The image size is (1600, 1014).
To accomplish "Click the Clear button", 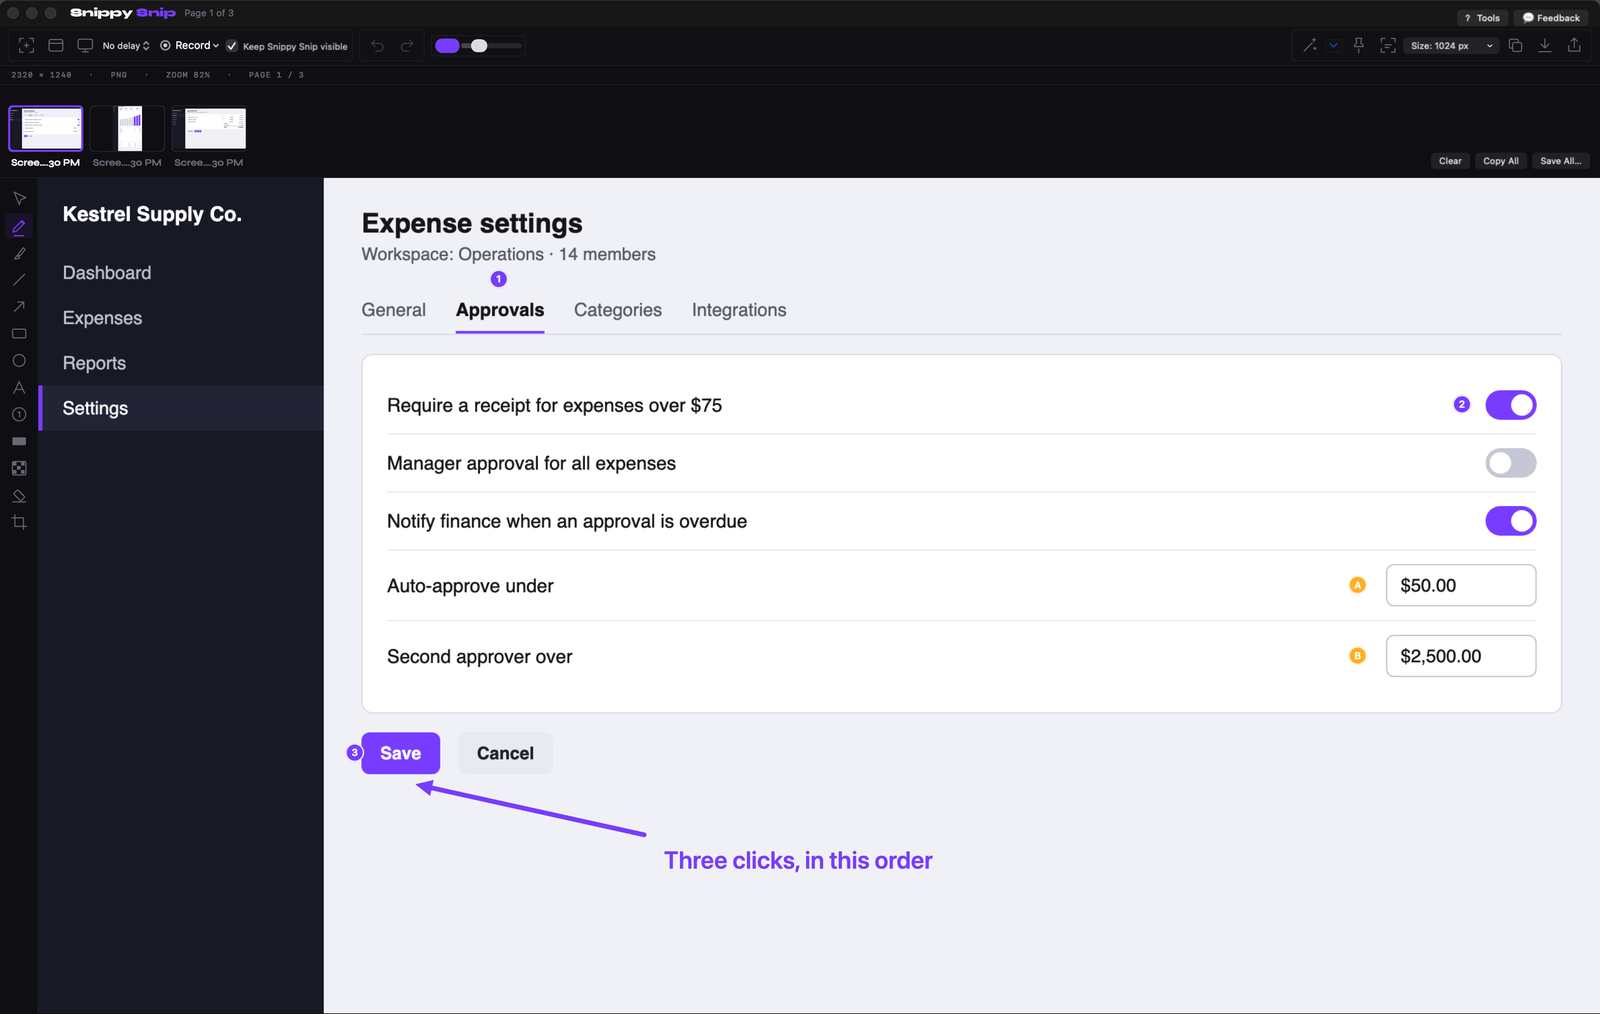I will (x=1450, y=161).
